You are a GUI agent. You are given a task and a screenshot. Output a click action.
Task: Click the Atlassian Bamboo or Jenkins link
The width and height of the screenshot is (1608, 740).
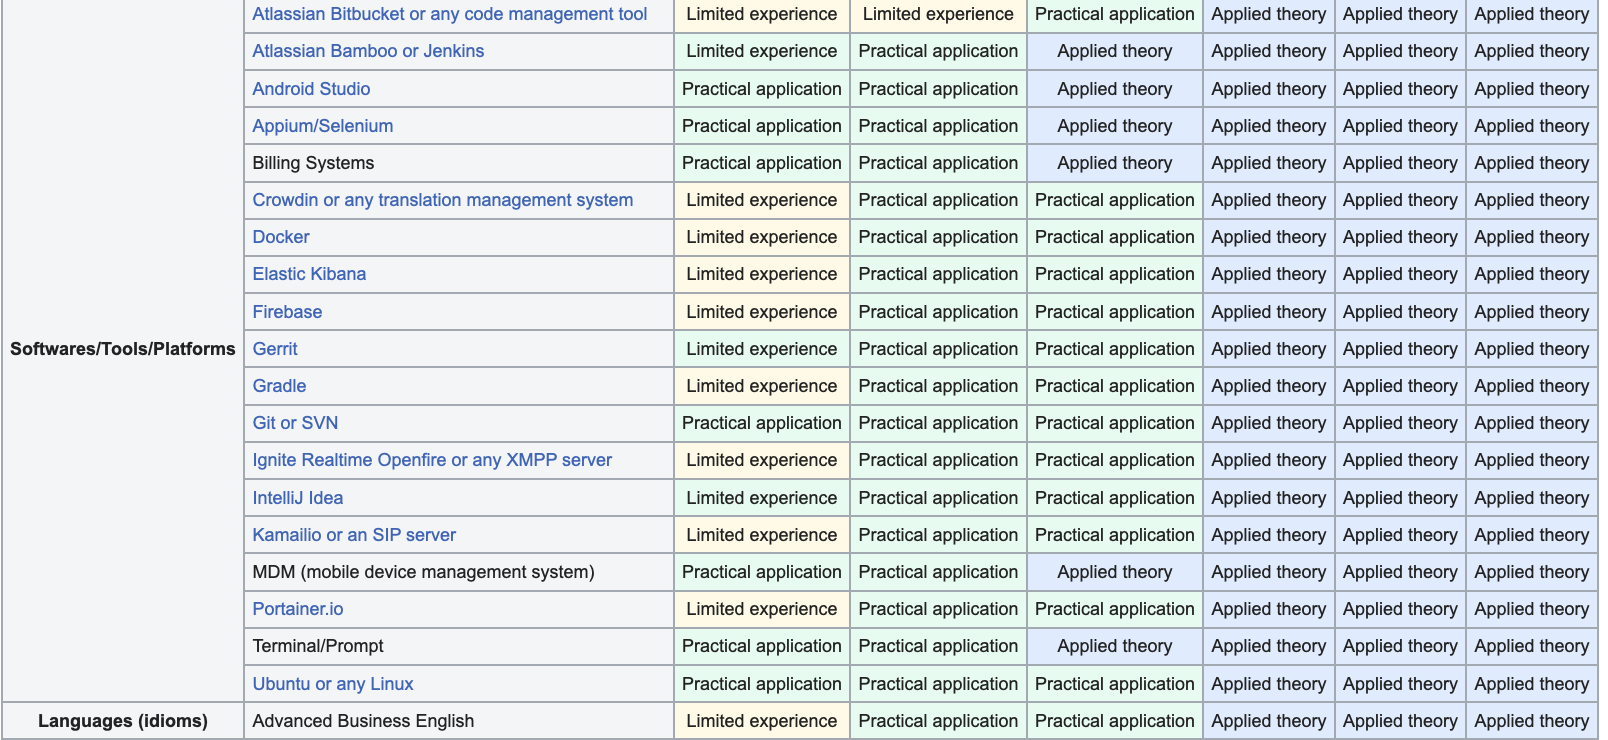click(367, 51)
